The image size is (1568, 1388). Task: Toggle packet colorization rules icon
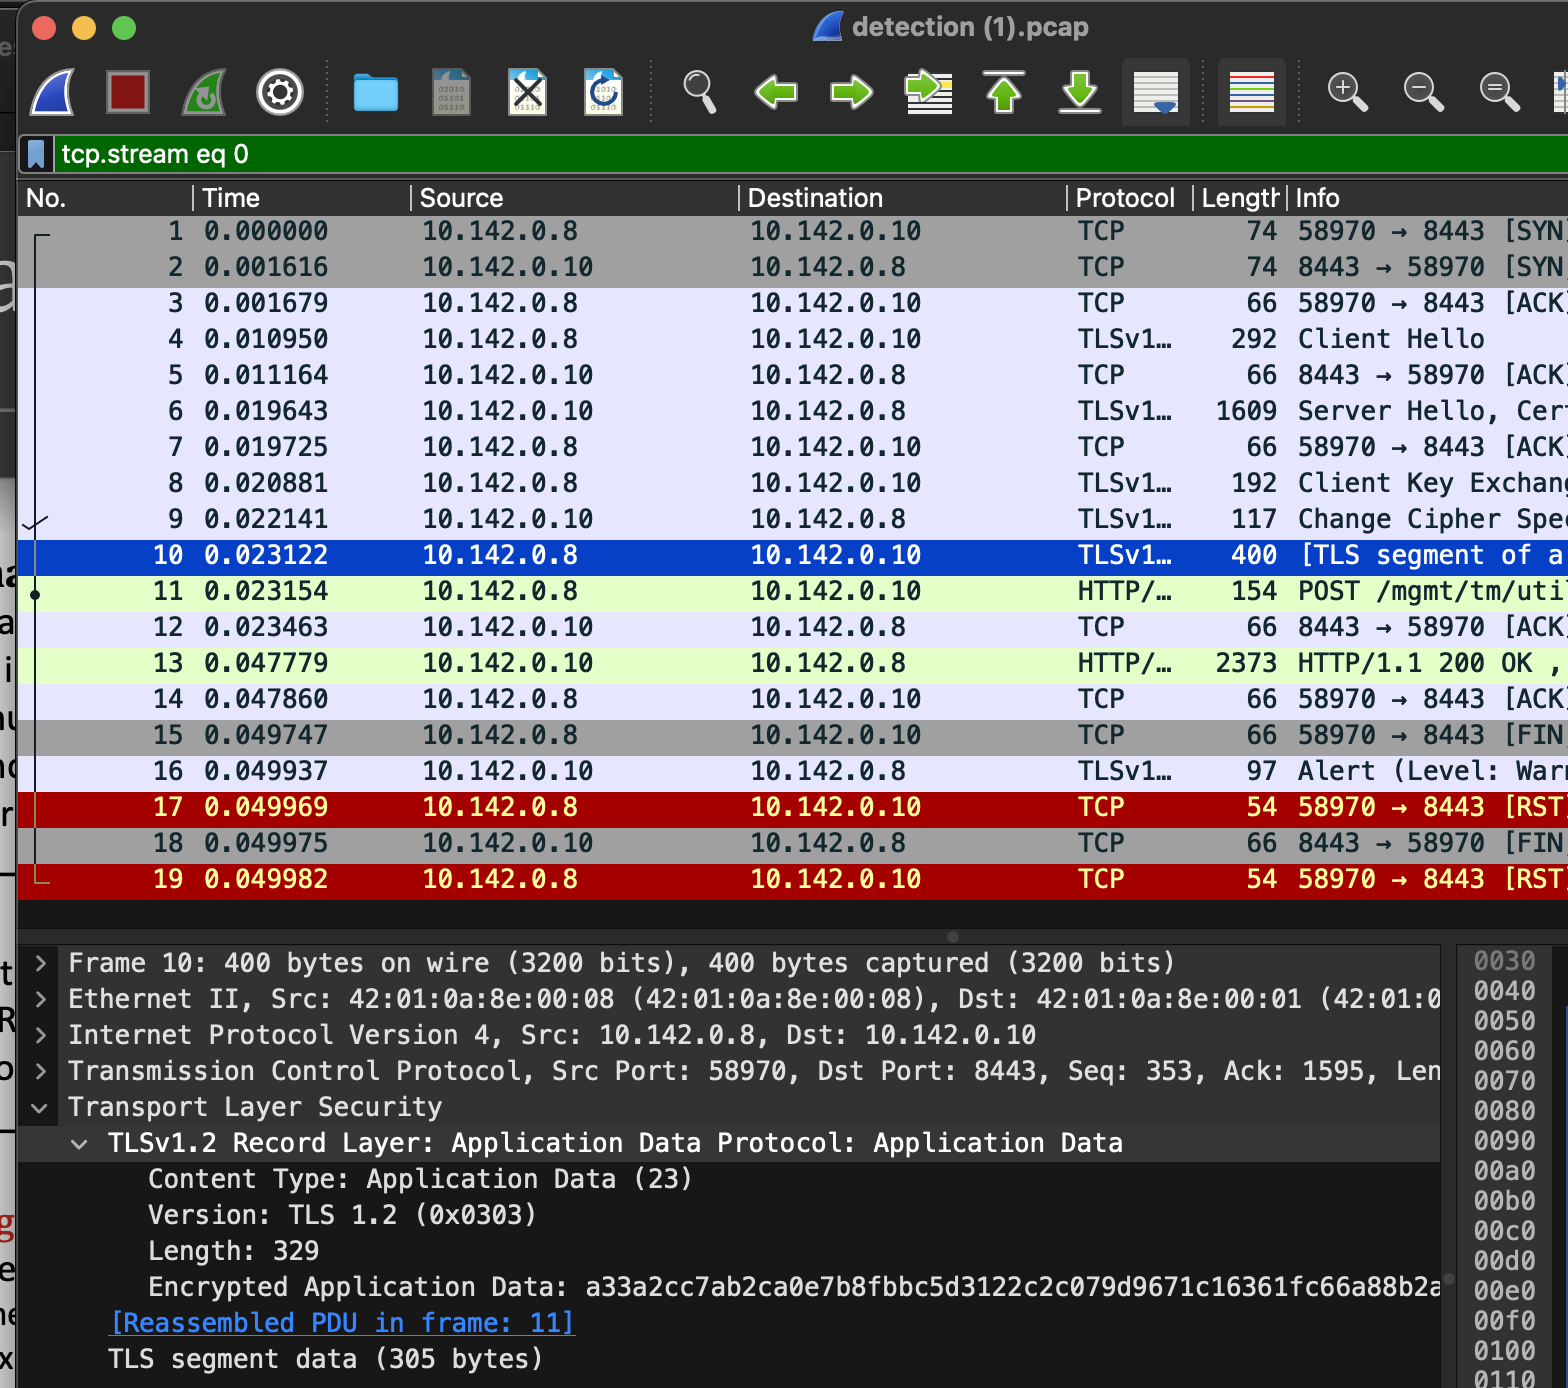point(1252,93)
